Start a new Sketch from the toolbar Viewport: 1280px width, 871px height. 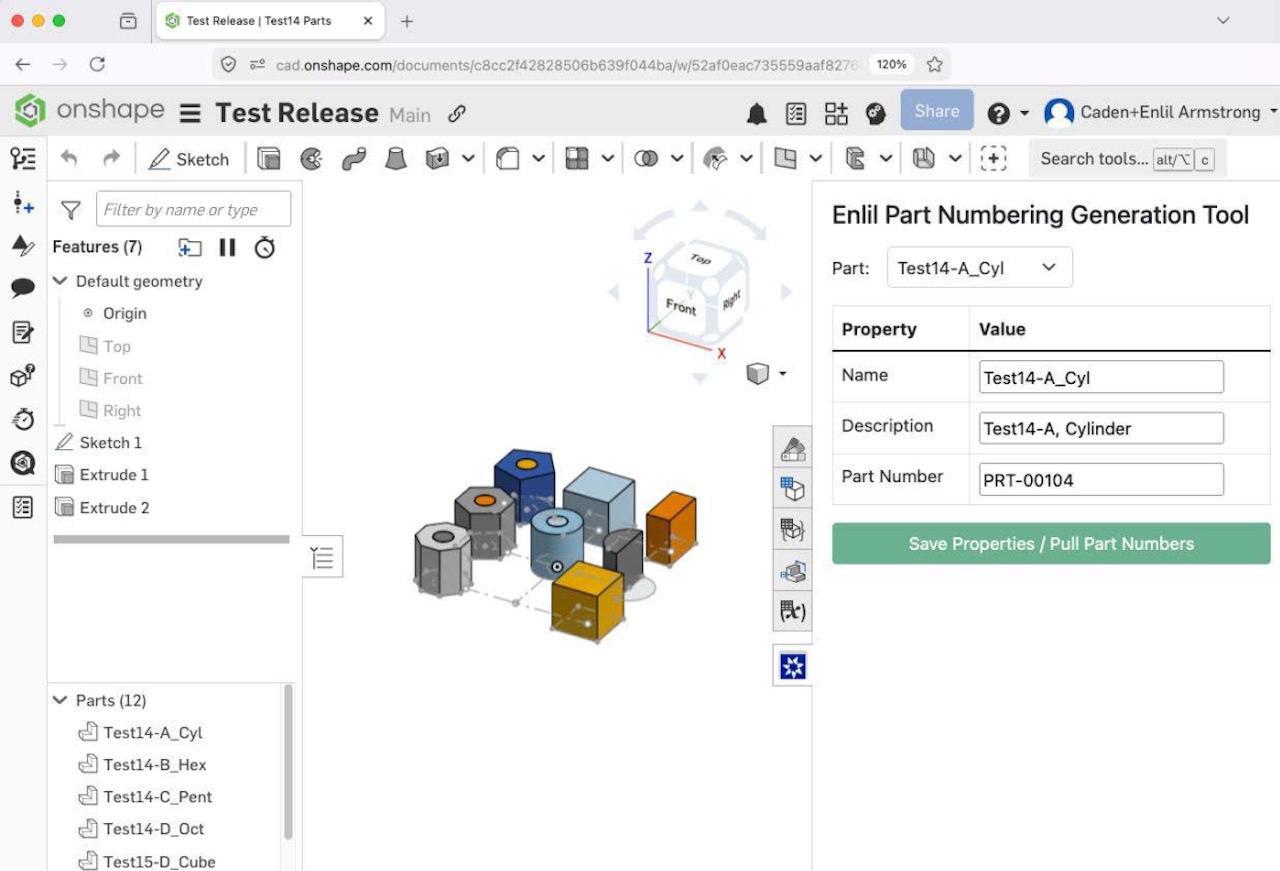[x=189, y=159]
